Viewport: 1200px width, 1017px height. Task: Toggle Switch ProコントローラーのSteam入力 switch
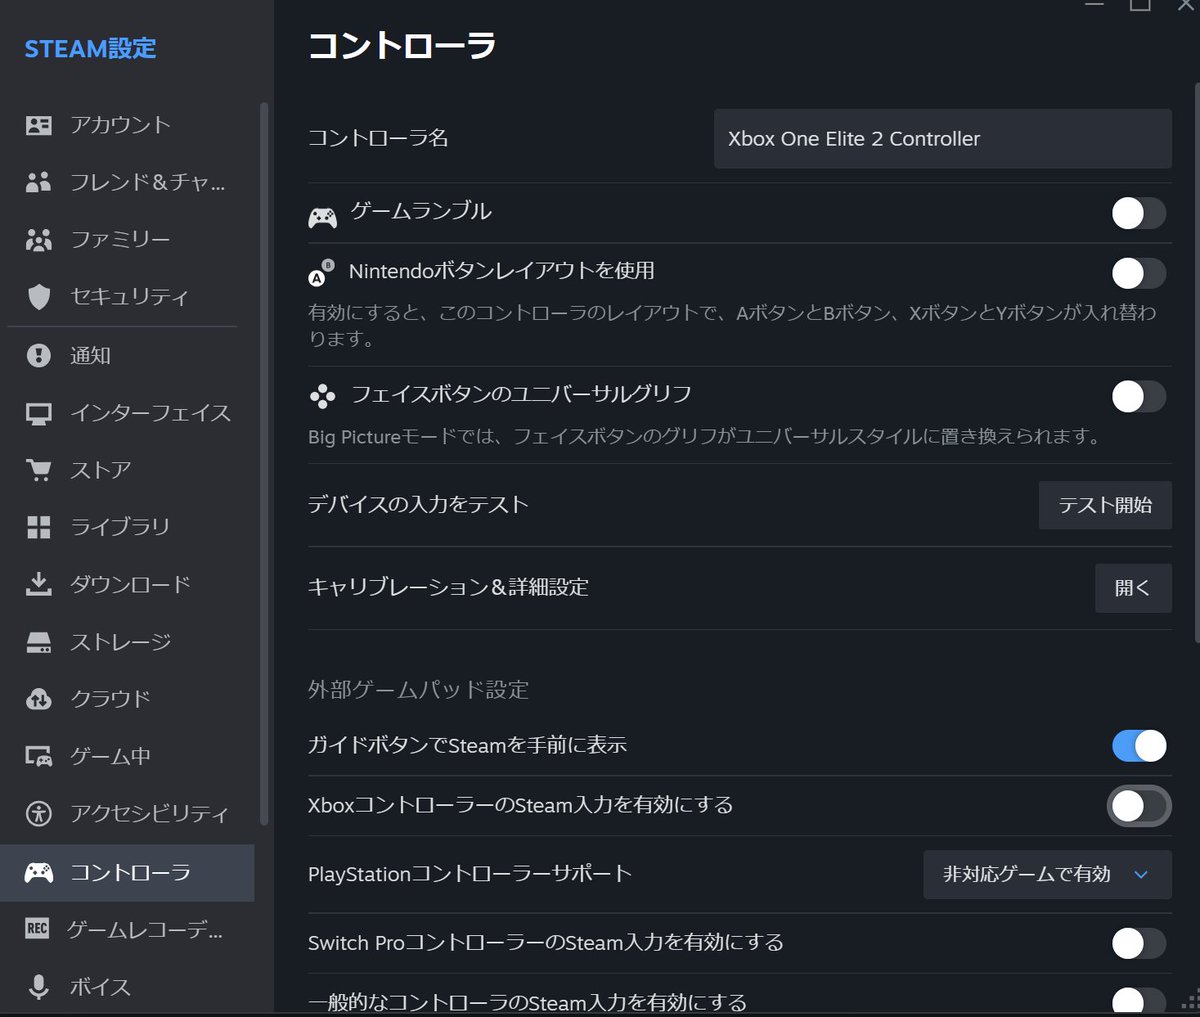click(1138, 943)
